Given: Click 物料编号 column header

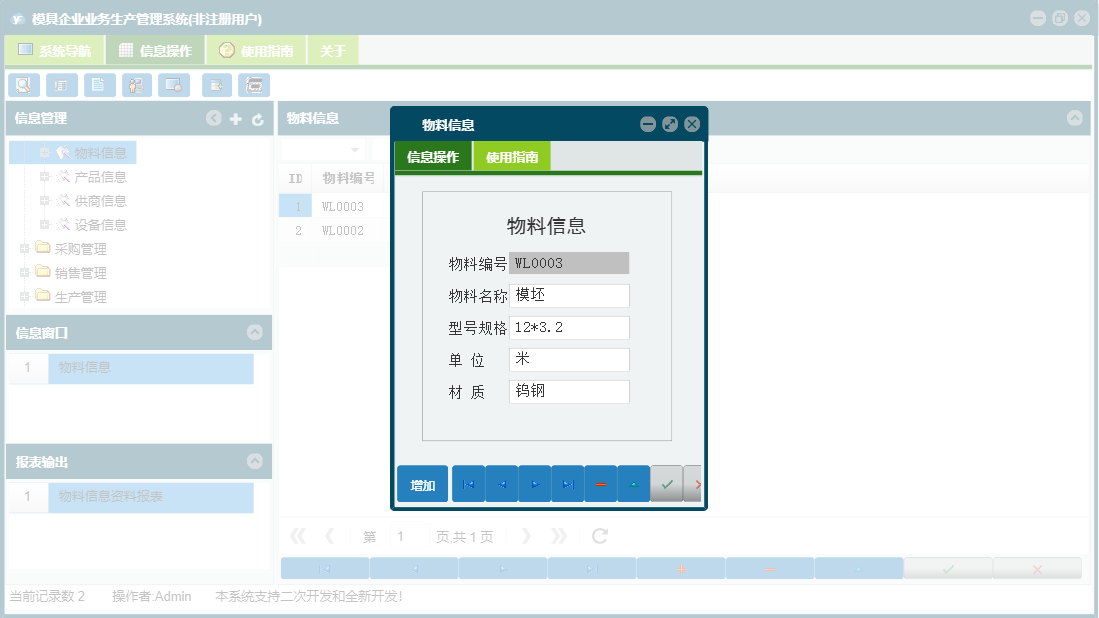Looking at the screenshot, I should (x=348, y=178).
